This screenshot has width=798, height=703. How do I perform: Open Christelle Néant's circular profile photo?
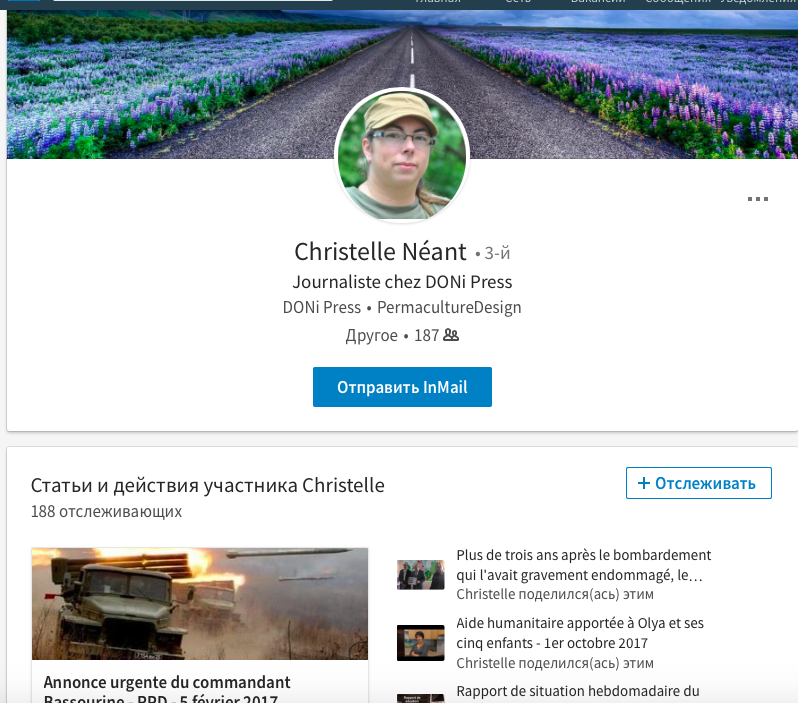402,155
